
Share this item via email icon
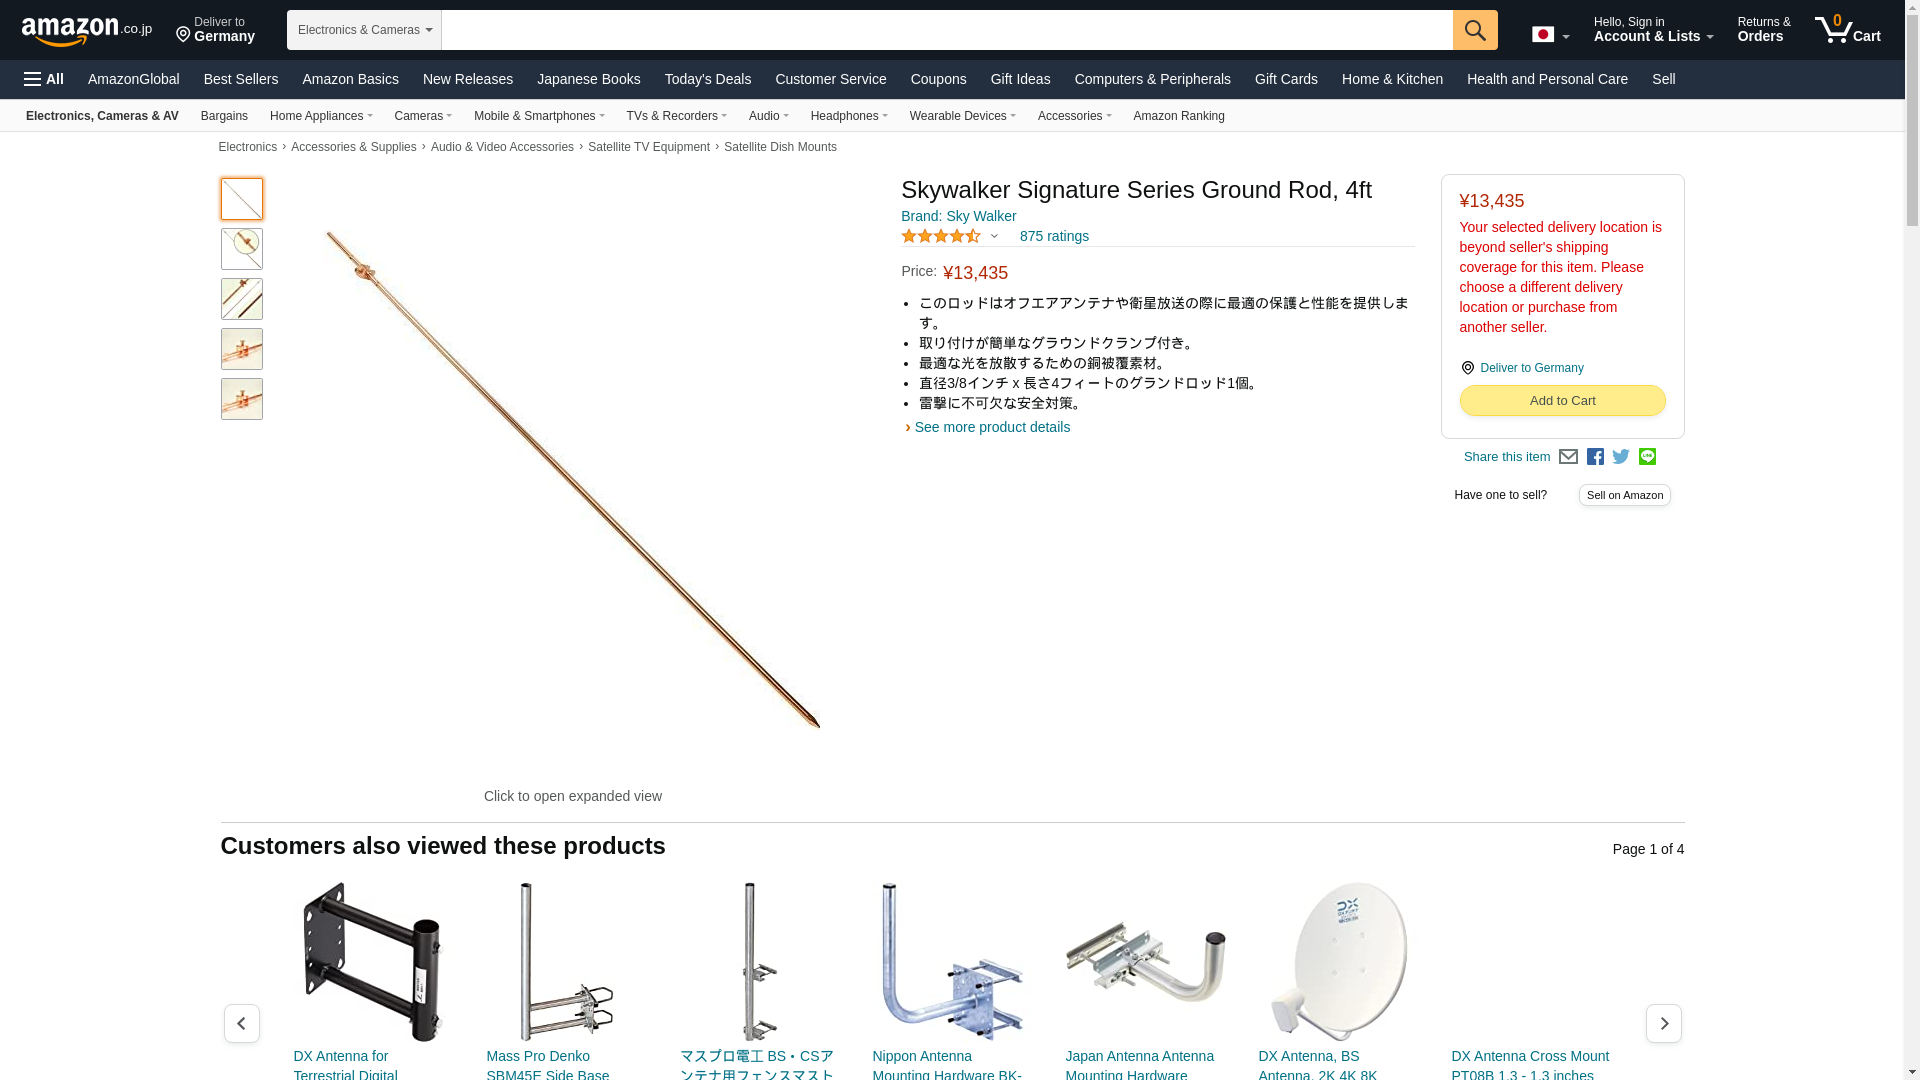coord(1568,457)
